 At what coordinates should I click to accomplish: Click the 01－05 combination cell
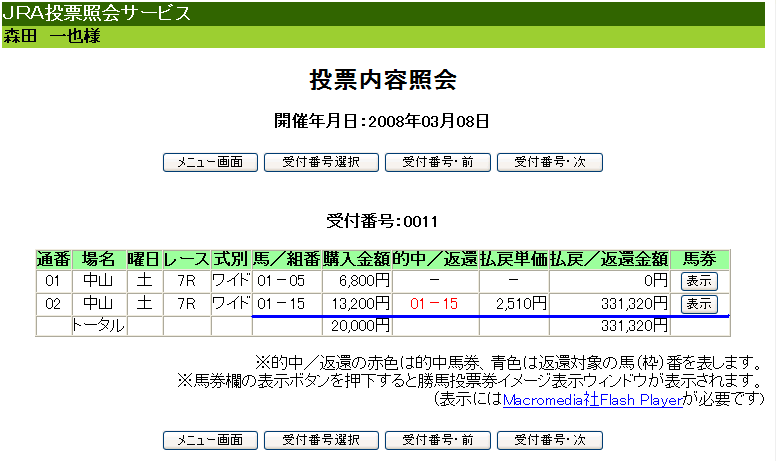click(287, 281)
